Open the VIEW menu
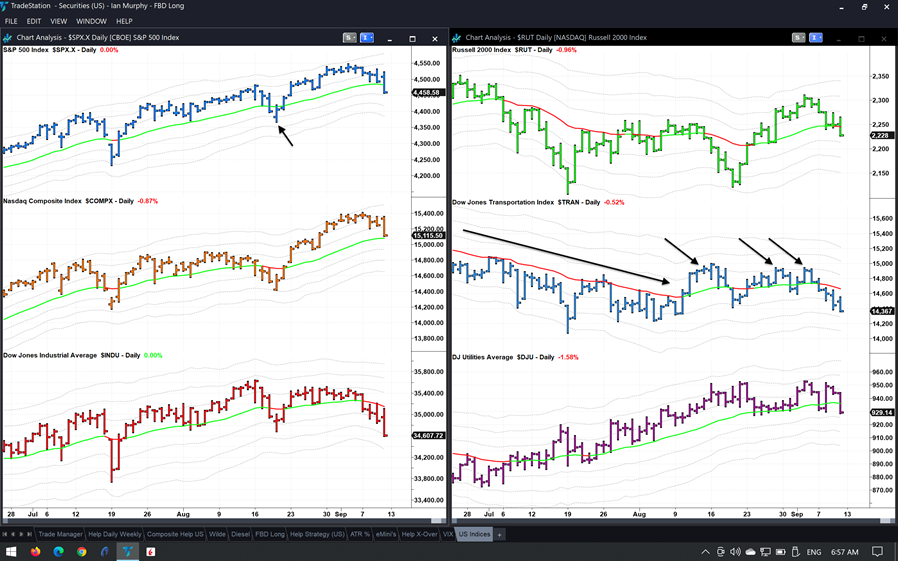898x561 pixels. pyautogui.click(x=59, y=21)
